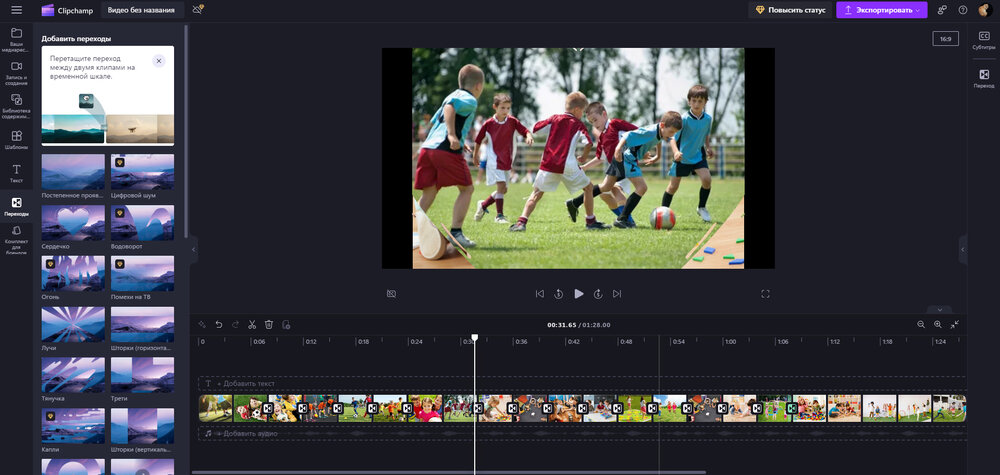This screenshot has width=1000, height=475.
Task: Collapse the timeline with chevron below preview
Action: click(939, 309)
